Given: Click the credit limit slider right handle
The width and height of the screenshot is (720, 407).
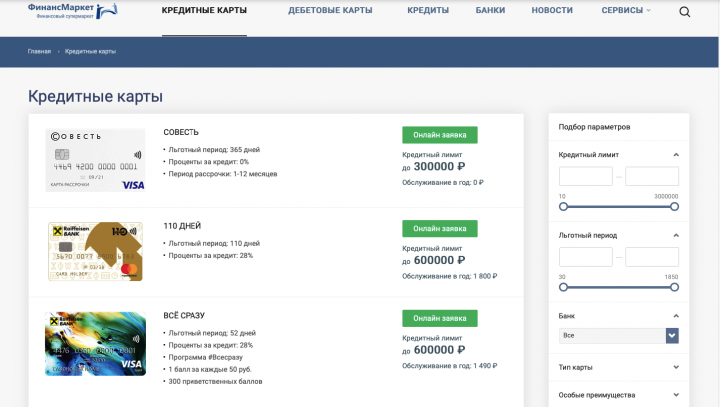Looking at the screenshot, I should 674,207.
